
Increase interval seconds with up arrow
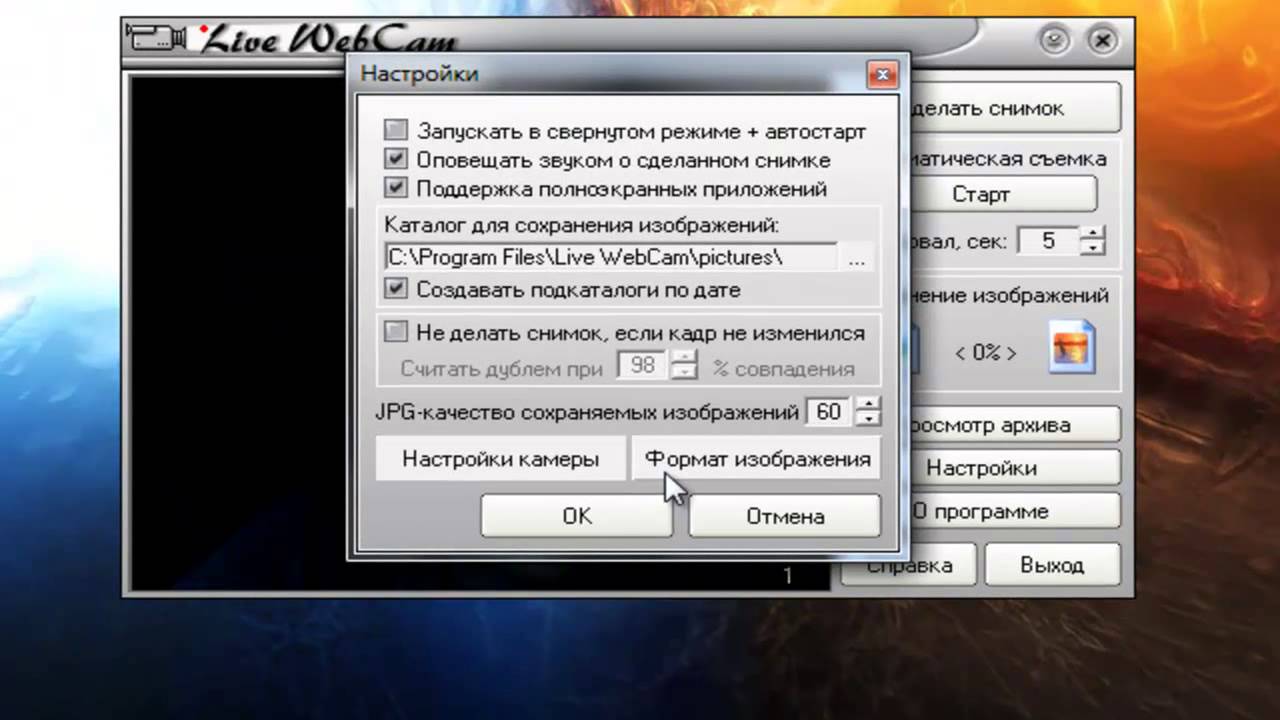(1094, 234)
